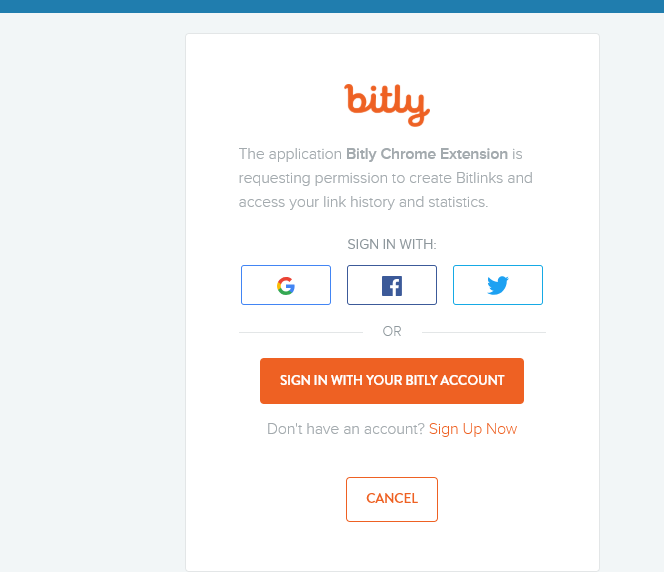Click the horizontal line right of OR

point(484,332)
